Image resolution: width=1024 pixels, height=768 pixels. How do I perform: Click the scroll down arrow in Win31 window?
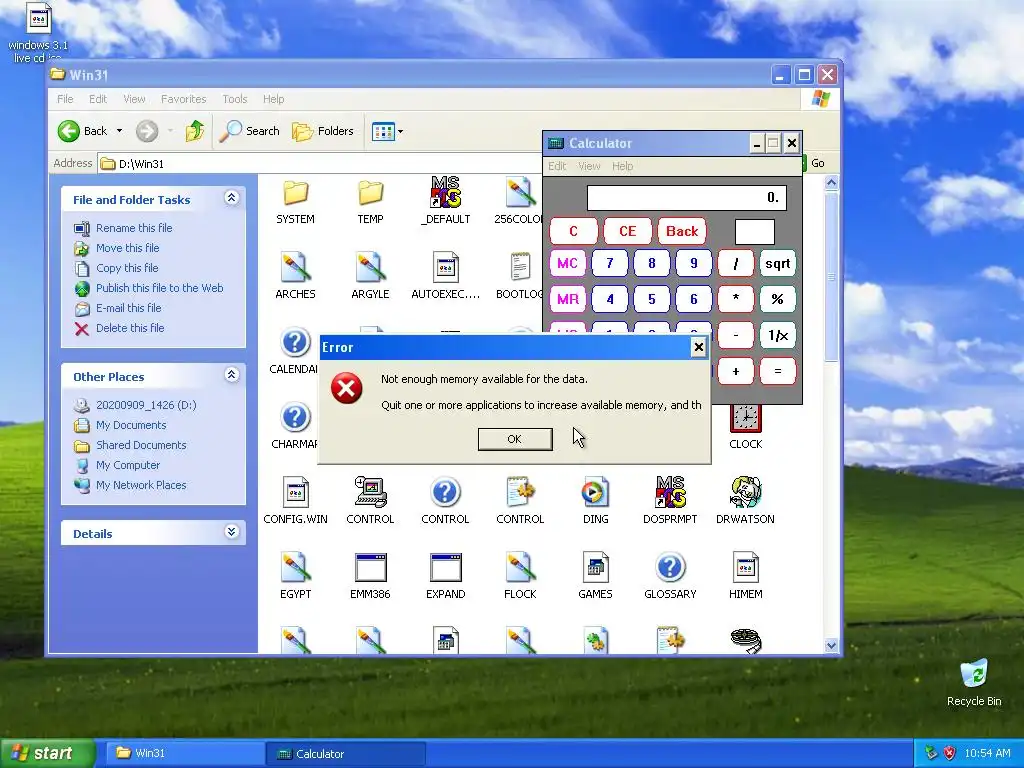coord(831,645)
